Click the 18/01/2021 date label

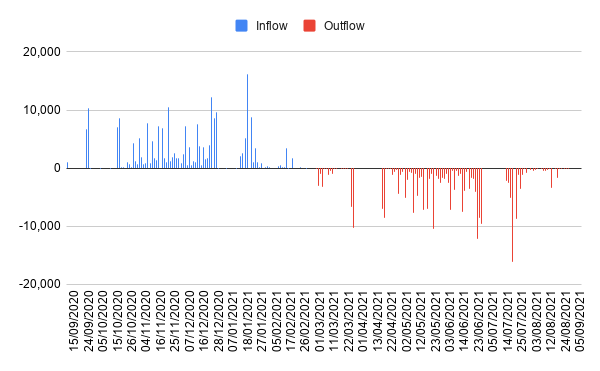pos(247,321)
